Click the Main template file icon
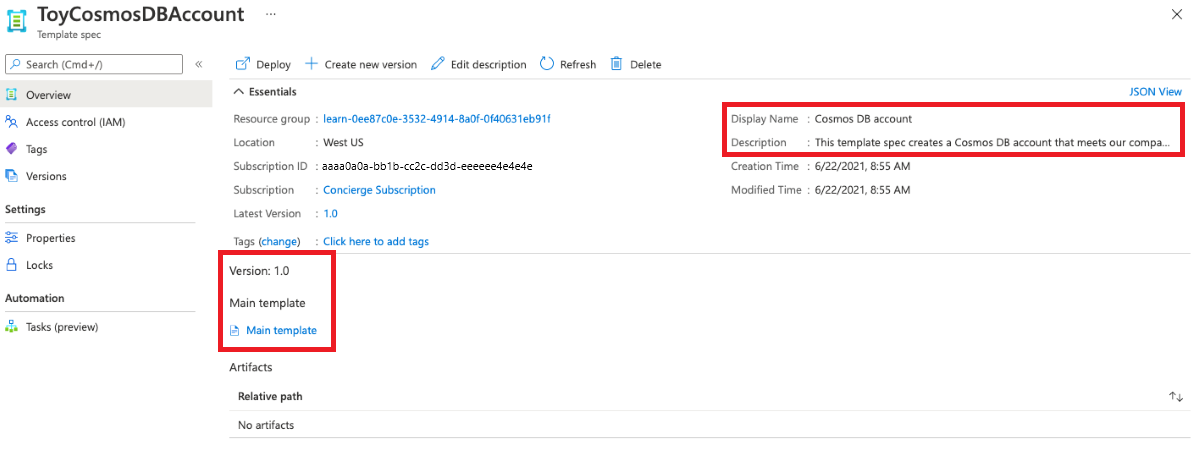 (235, 331)
